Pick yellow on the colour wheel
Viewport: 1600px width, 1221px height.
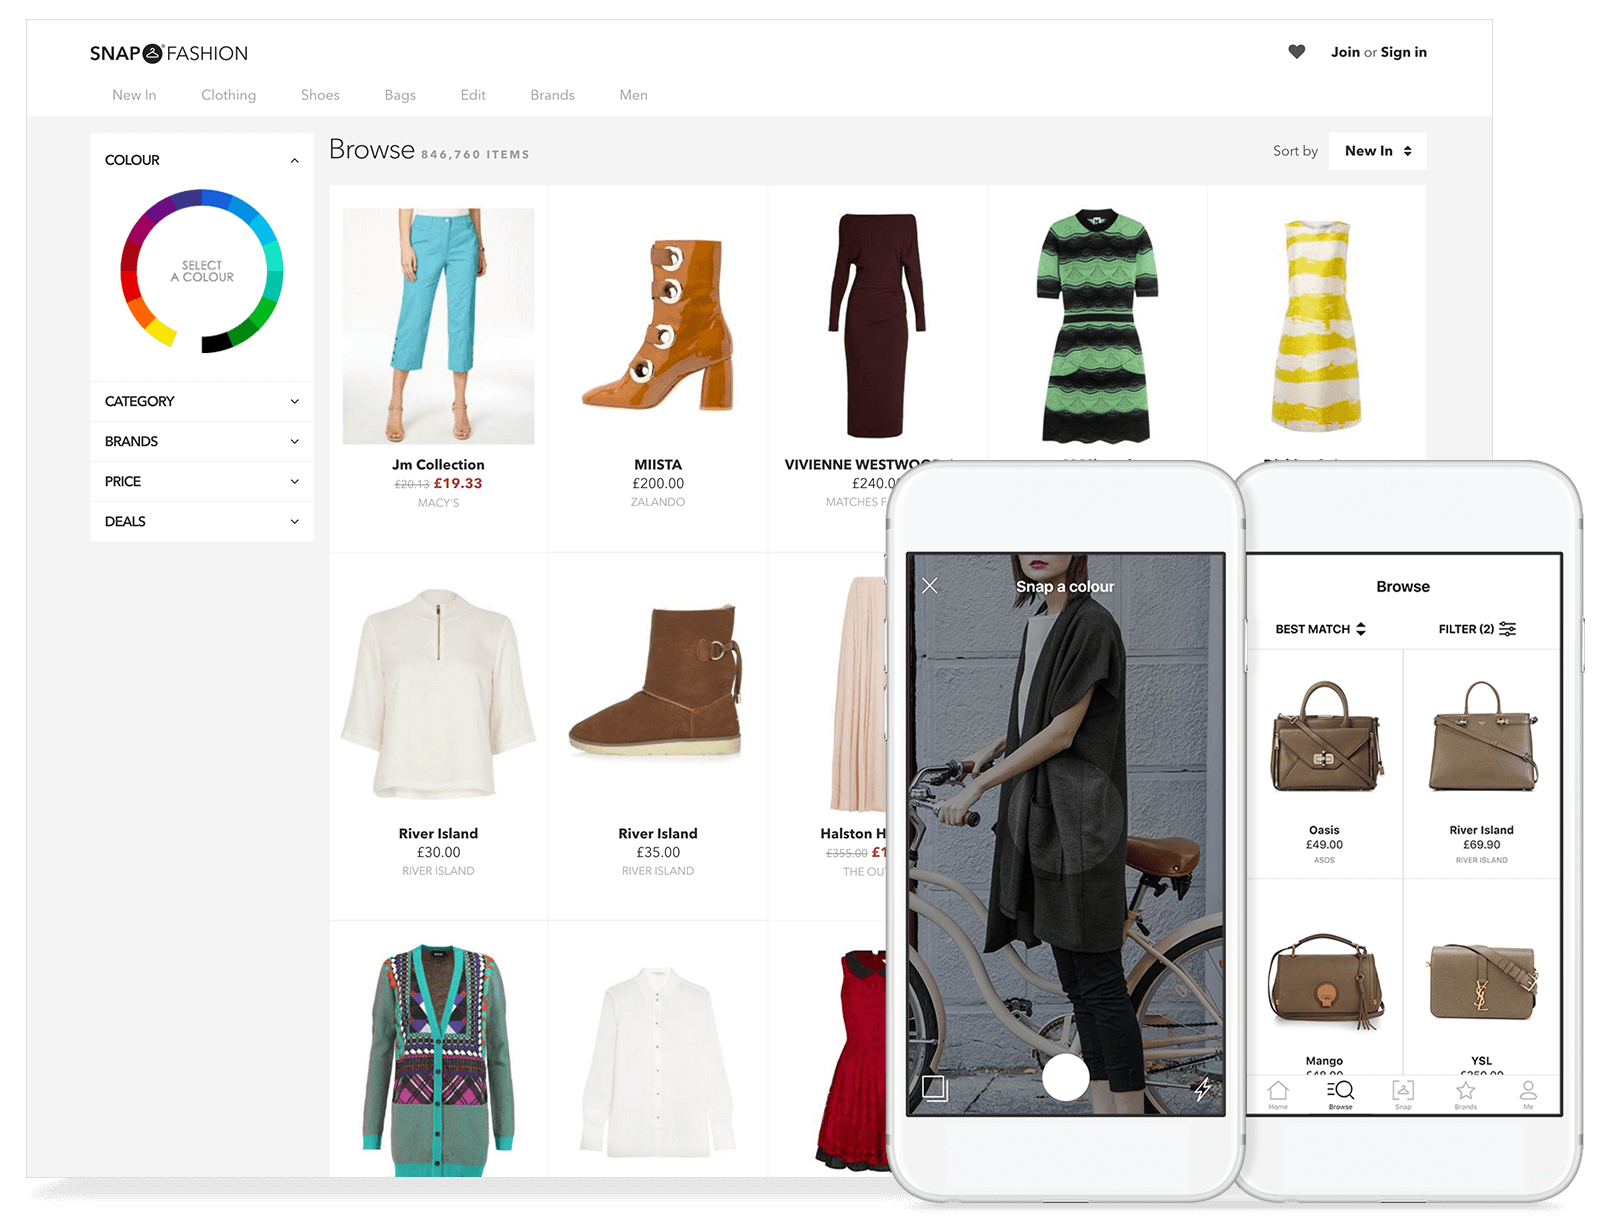(x=161, y=333)
